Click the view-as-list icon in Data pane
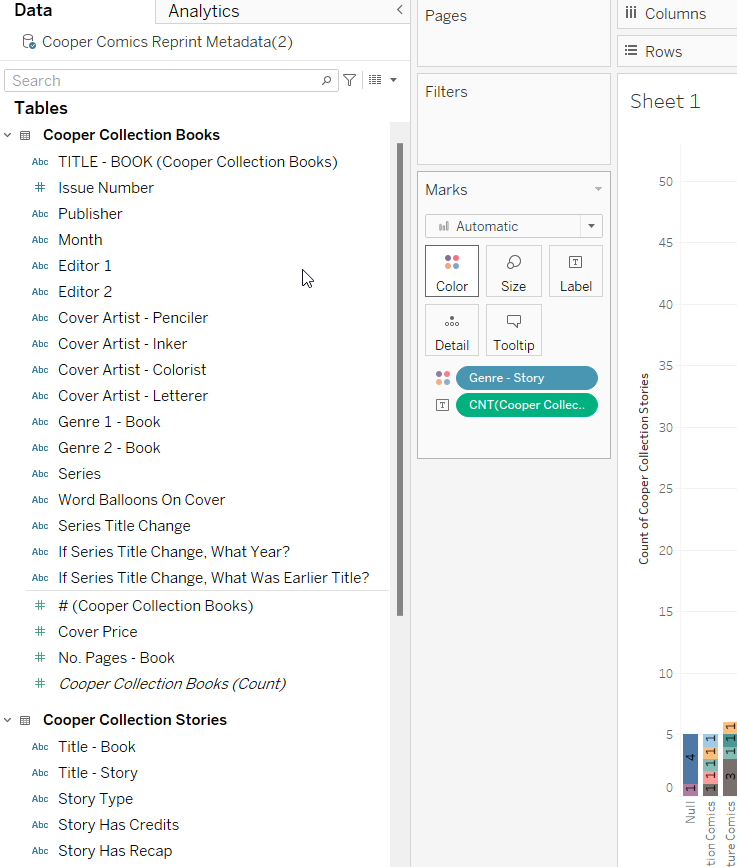Screen dimensions: 737x867 click(x=376, y=80)
